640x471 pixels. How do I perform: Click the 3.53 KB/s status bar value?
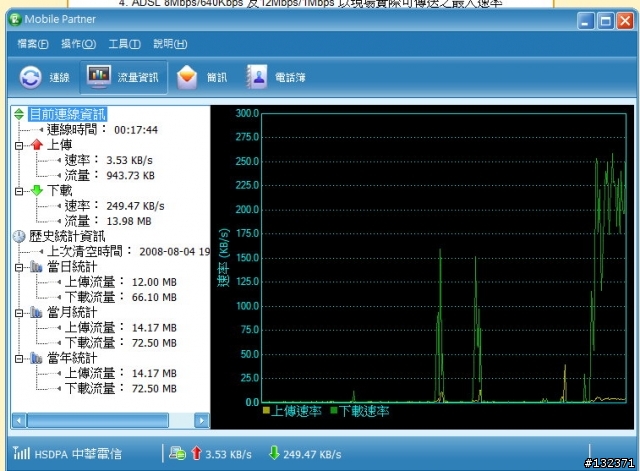point(228,454)
